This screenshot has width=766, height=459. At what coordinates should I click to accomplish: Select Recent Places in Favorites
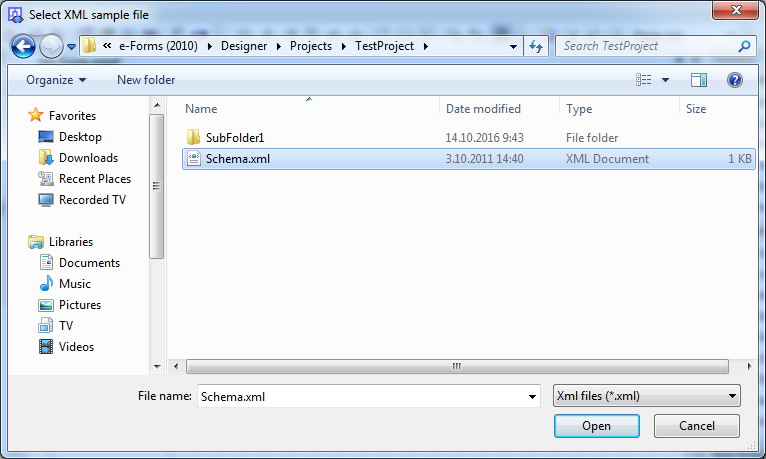95,179
